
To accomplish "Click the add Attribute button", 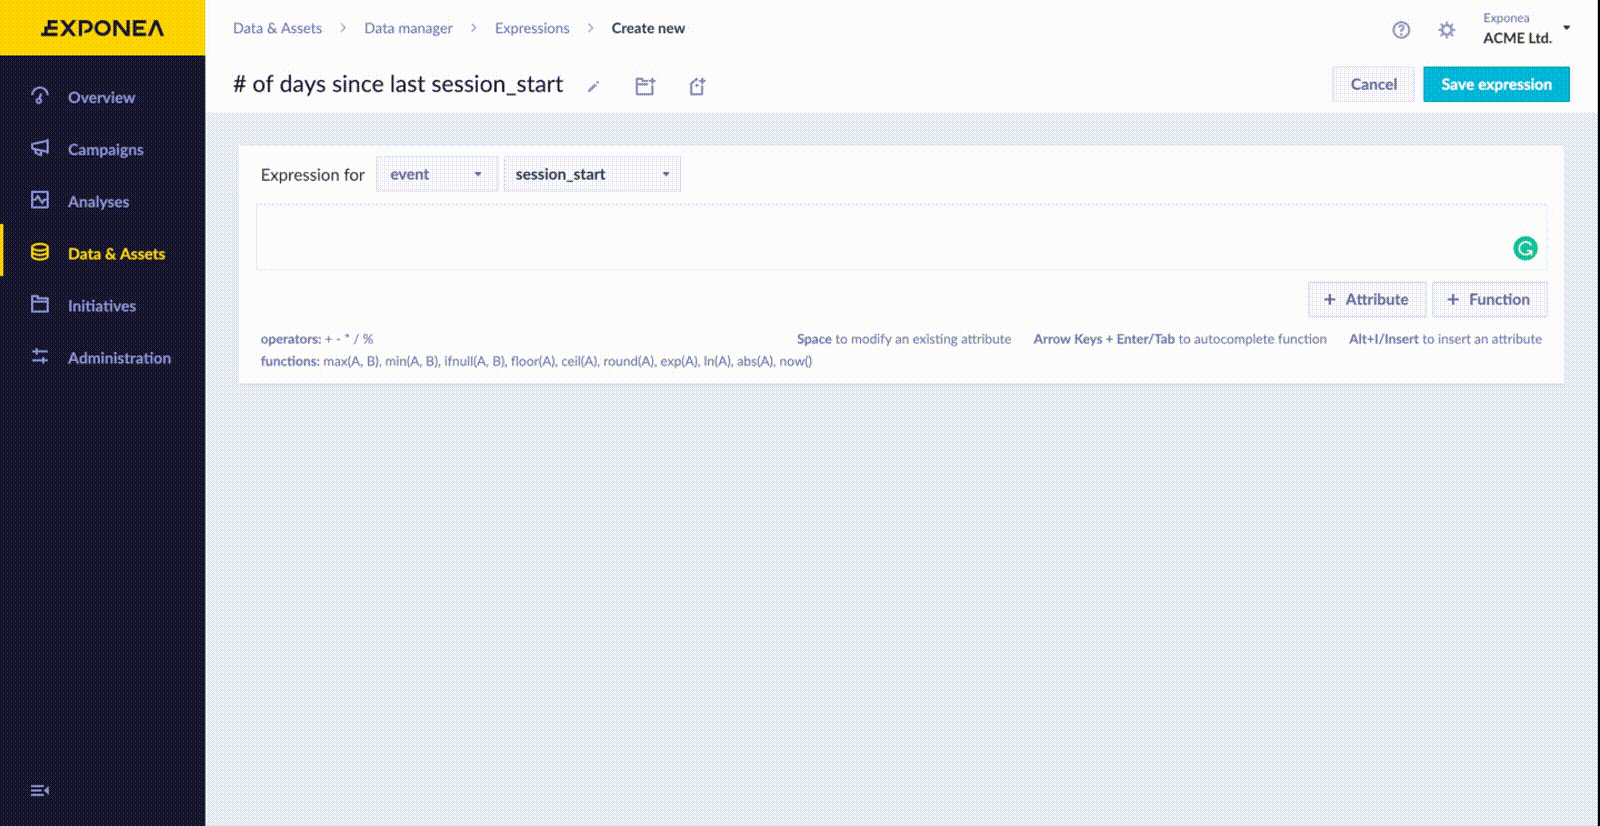I will (x=1366, y=299).
